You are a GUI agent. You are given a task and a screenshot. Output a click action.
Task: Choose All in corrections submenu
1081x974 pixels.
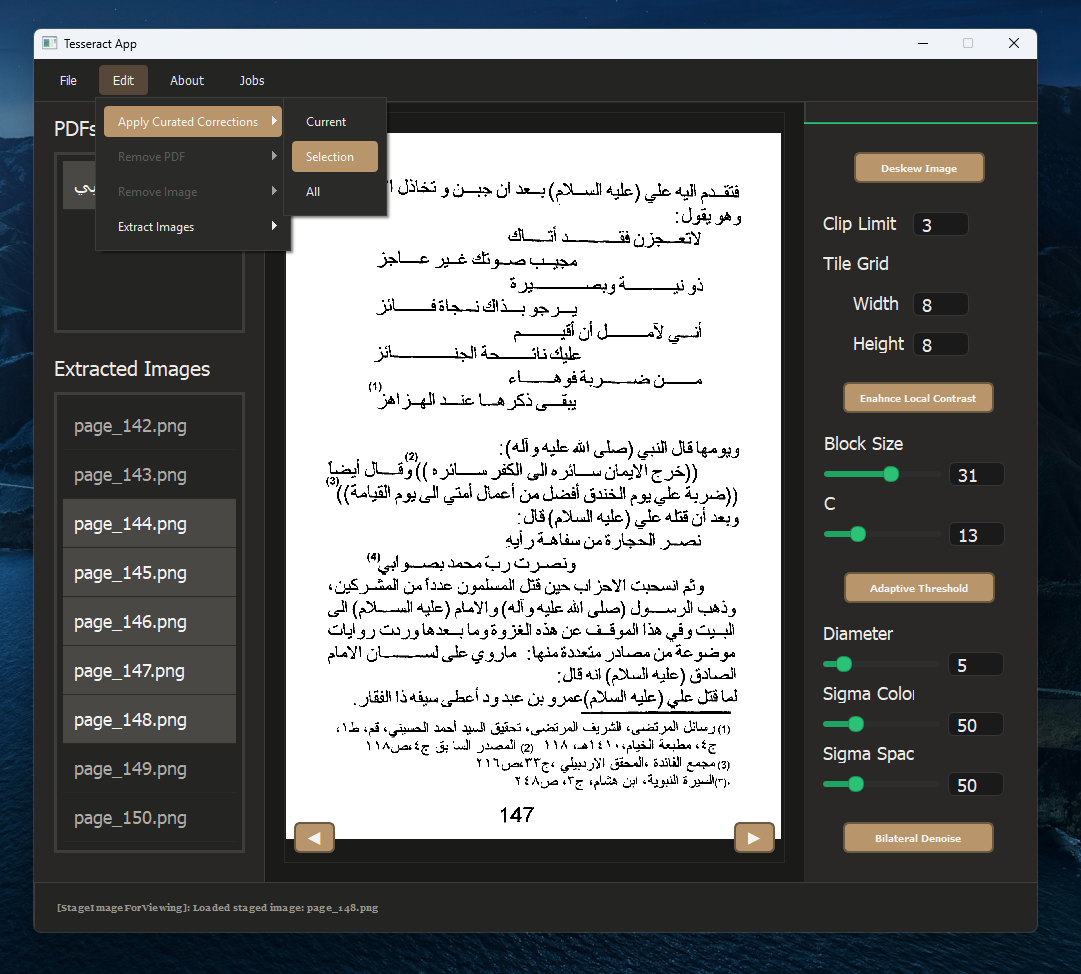(x=335, y=192)
